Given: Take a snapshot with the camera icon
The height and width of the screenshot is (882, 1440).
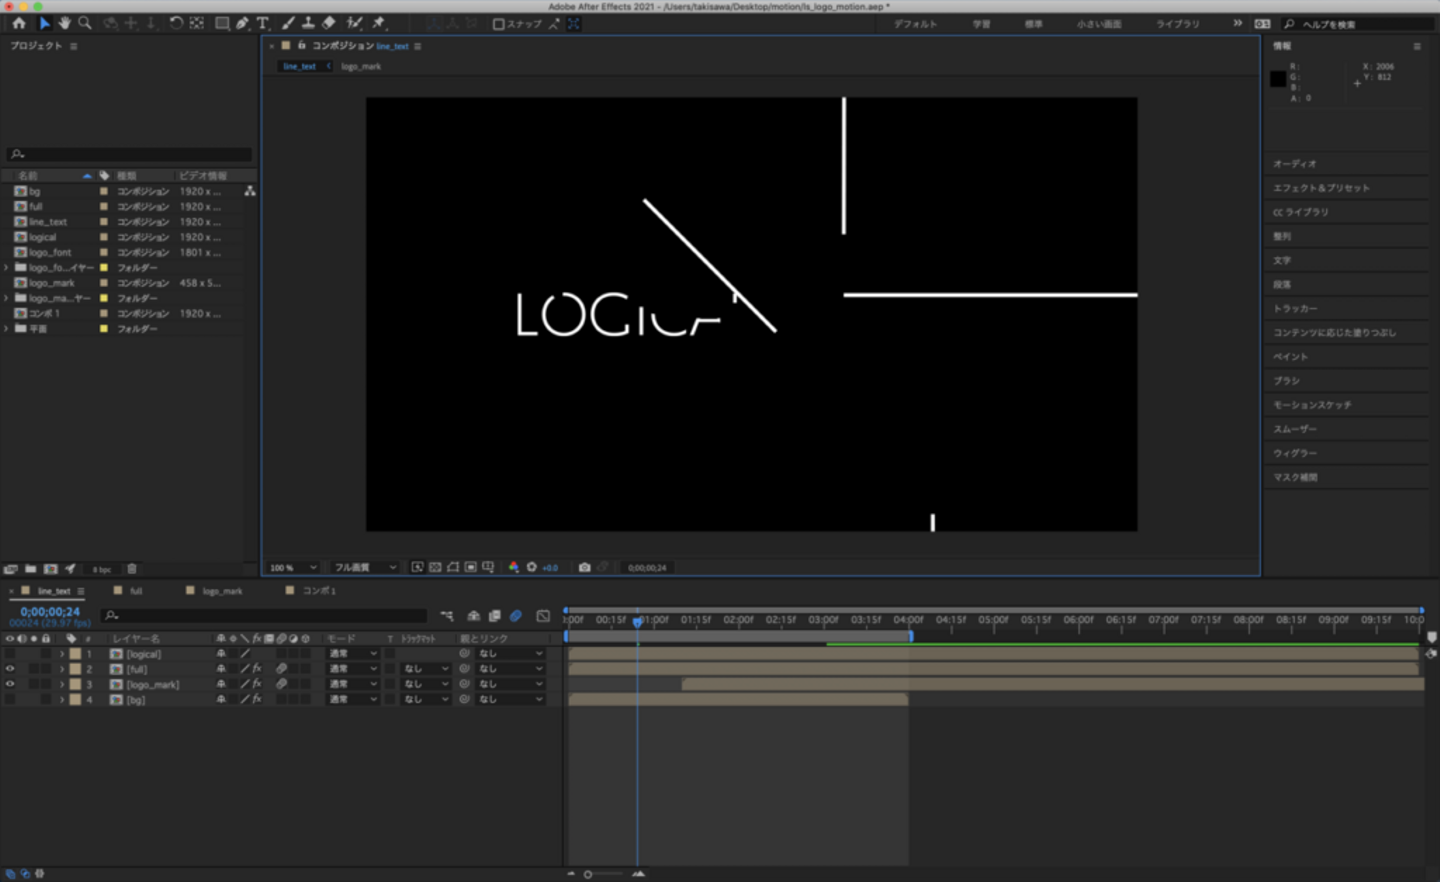Looking at the screenshot, I should (585, 567).
